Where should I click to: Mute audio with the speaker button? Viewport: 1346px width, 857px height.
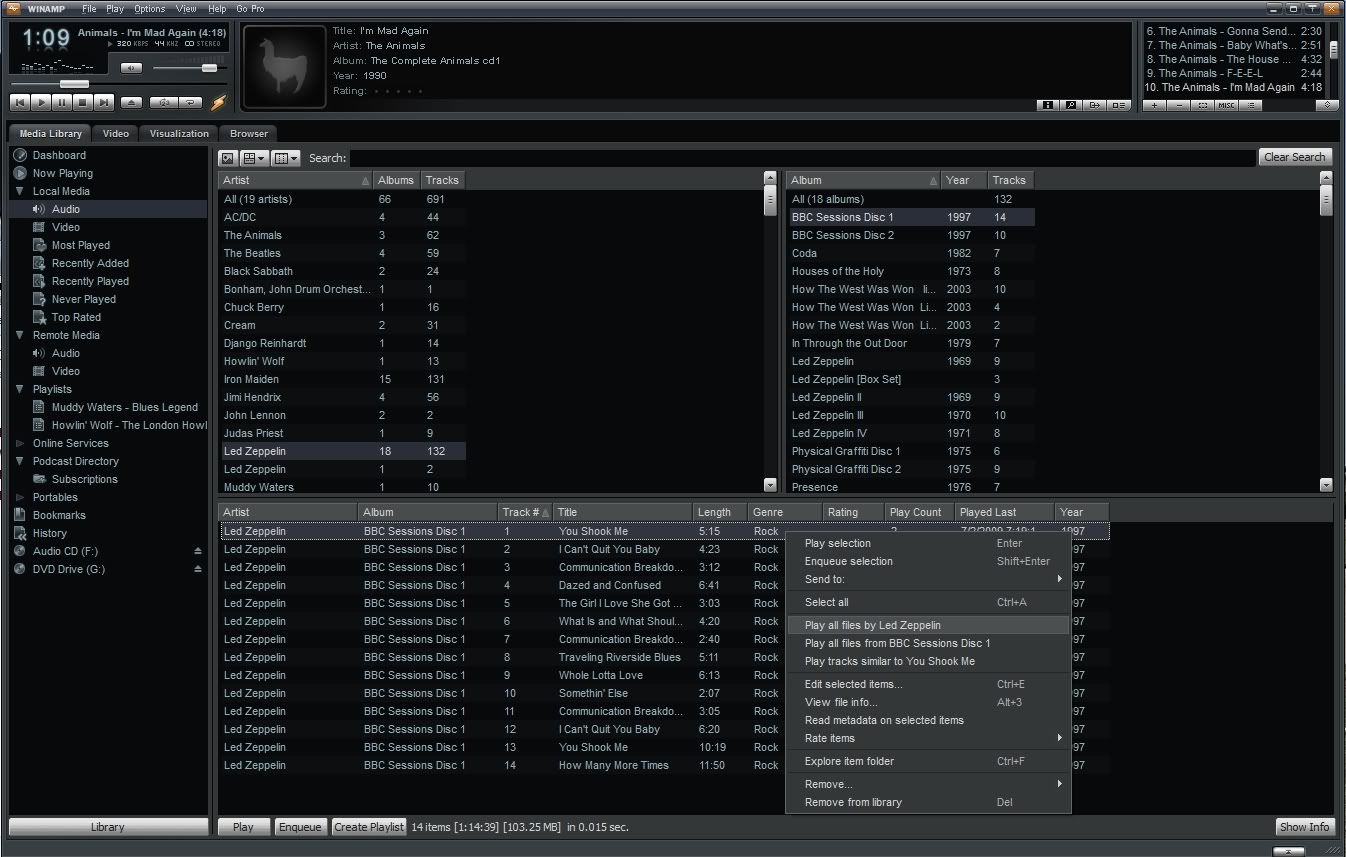click(131, 68)
